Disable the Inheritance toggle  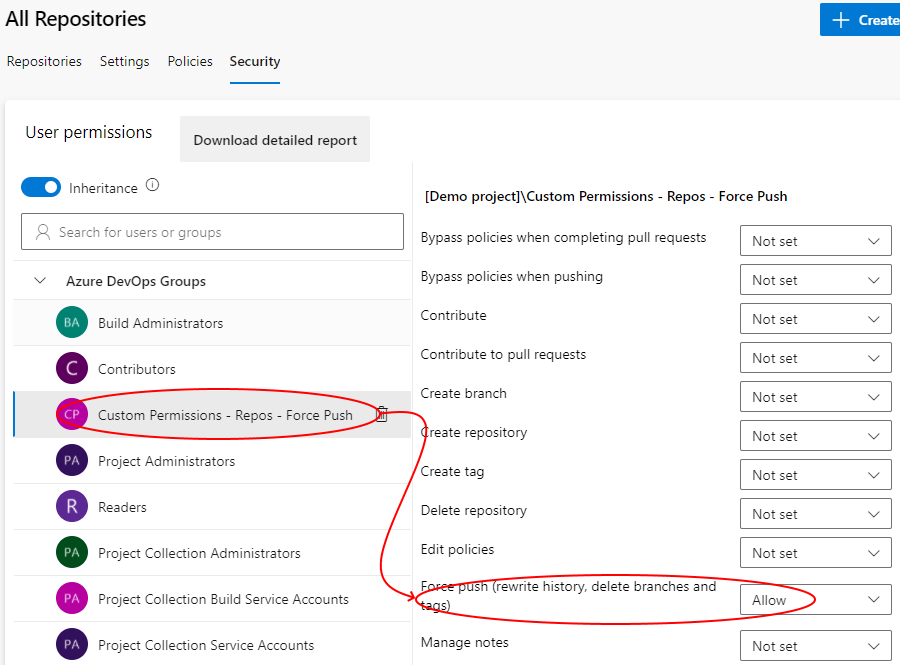point(40,187)
